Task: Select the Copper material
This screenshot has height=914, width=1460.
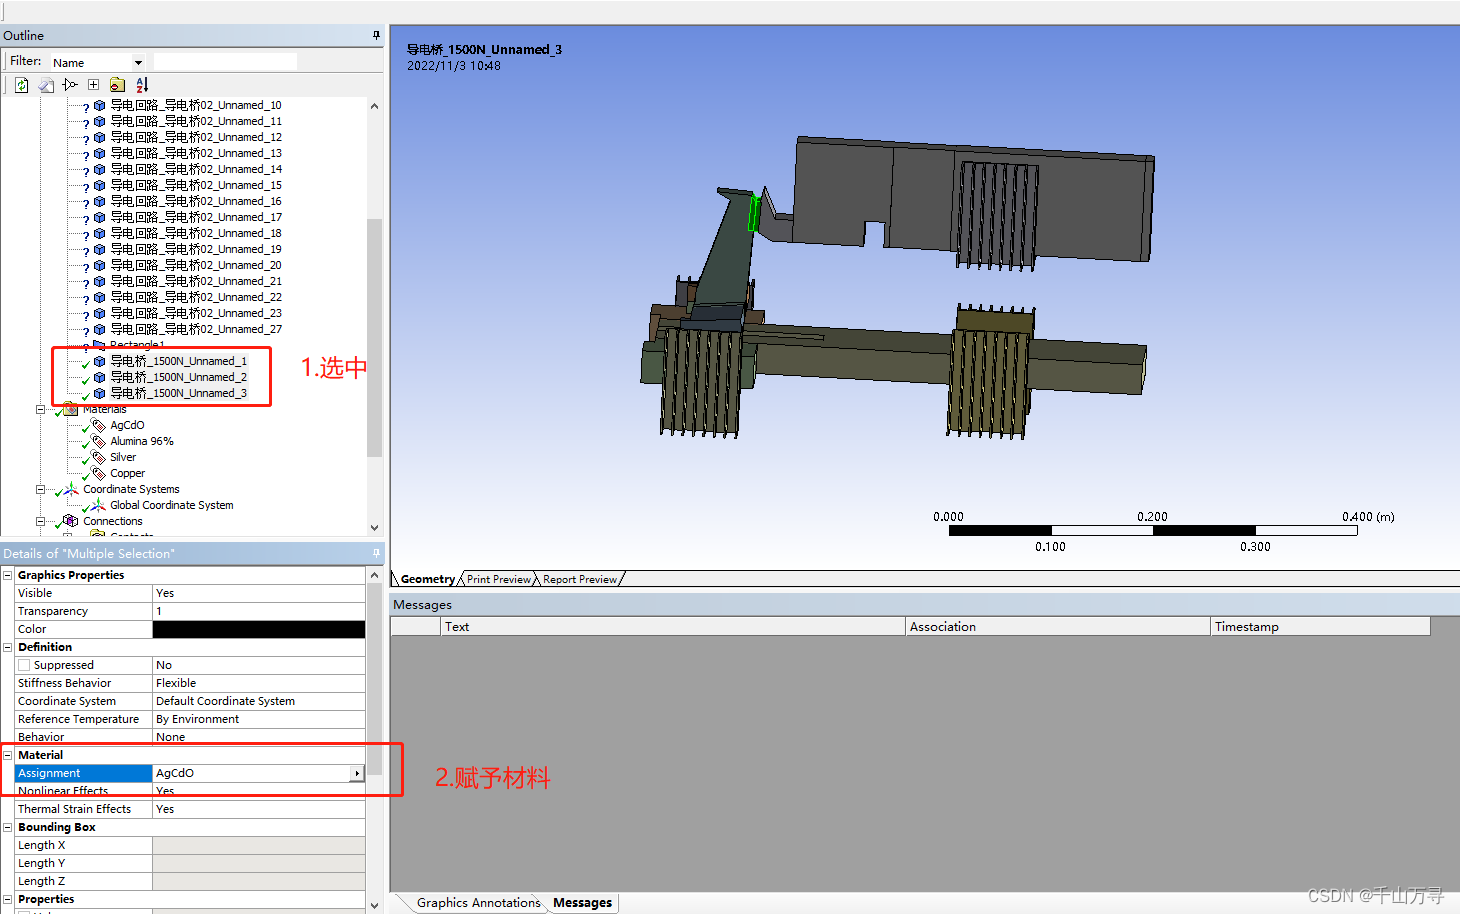Action: (127, 473)
